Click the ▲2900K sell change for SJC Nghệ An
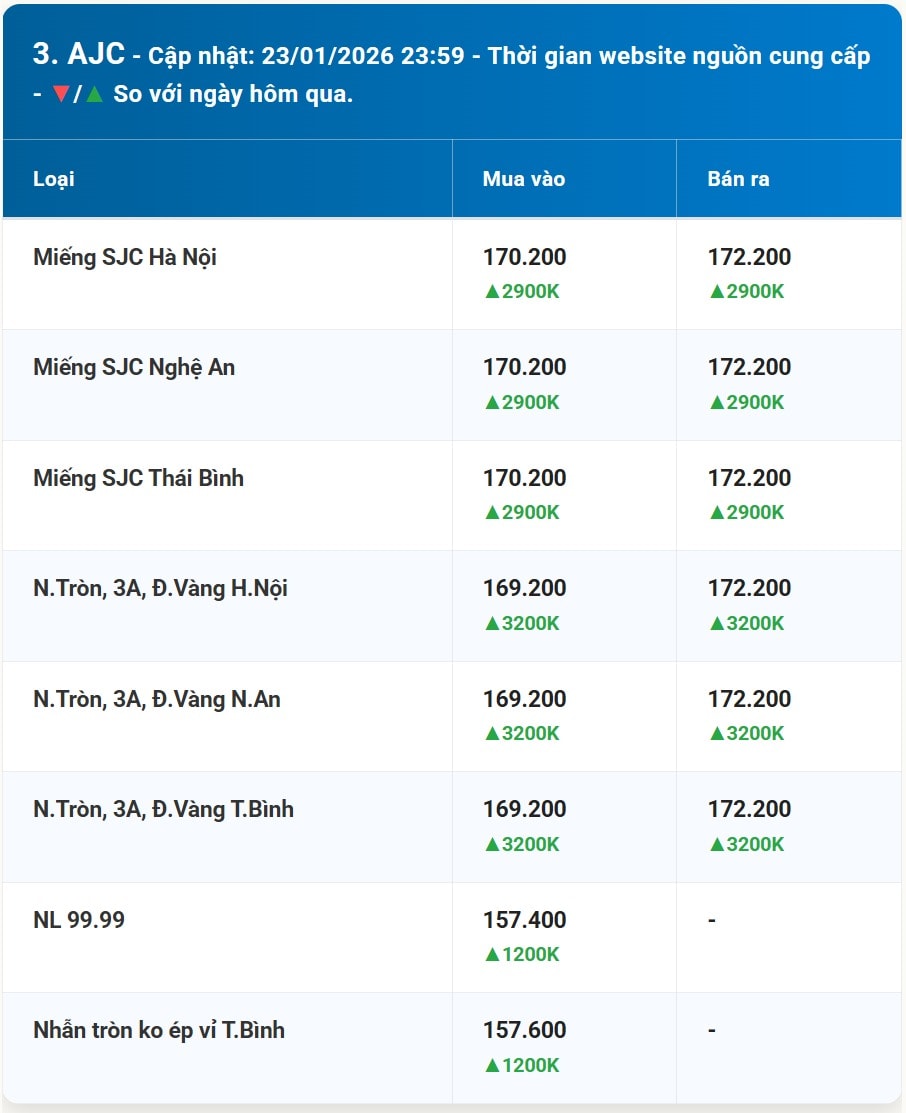This screenshot has width=906, height=1113. (x=746, y=402)
